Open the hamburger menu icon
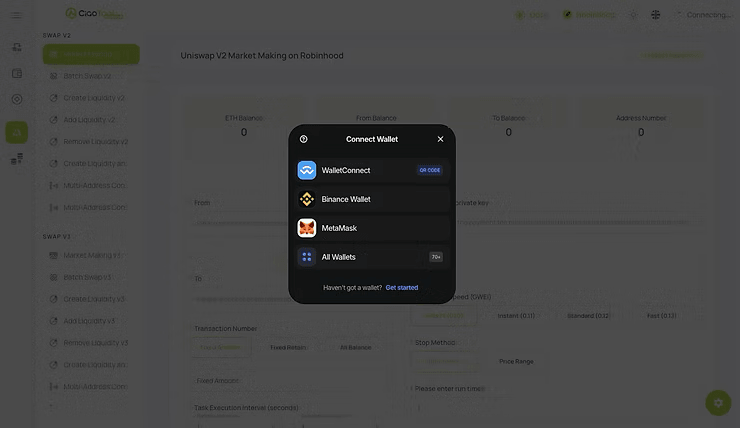The height and width of the screenshot is (428, 740). (x=16, y=15)
